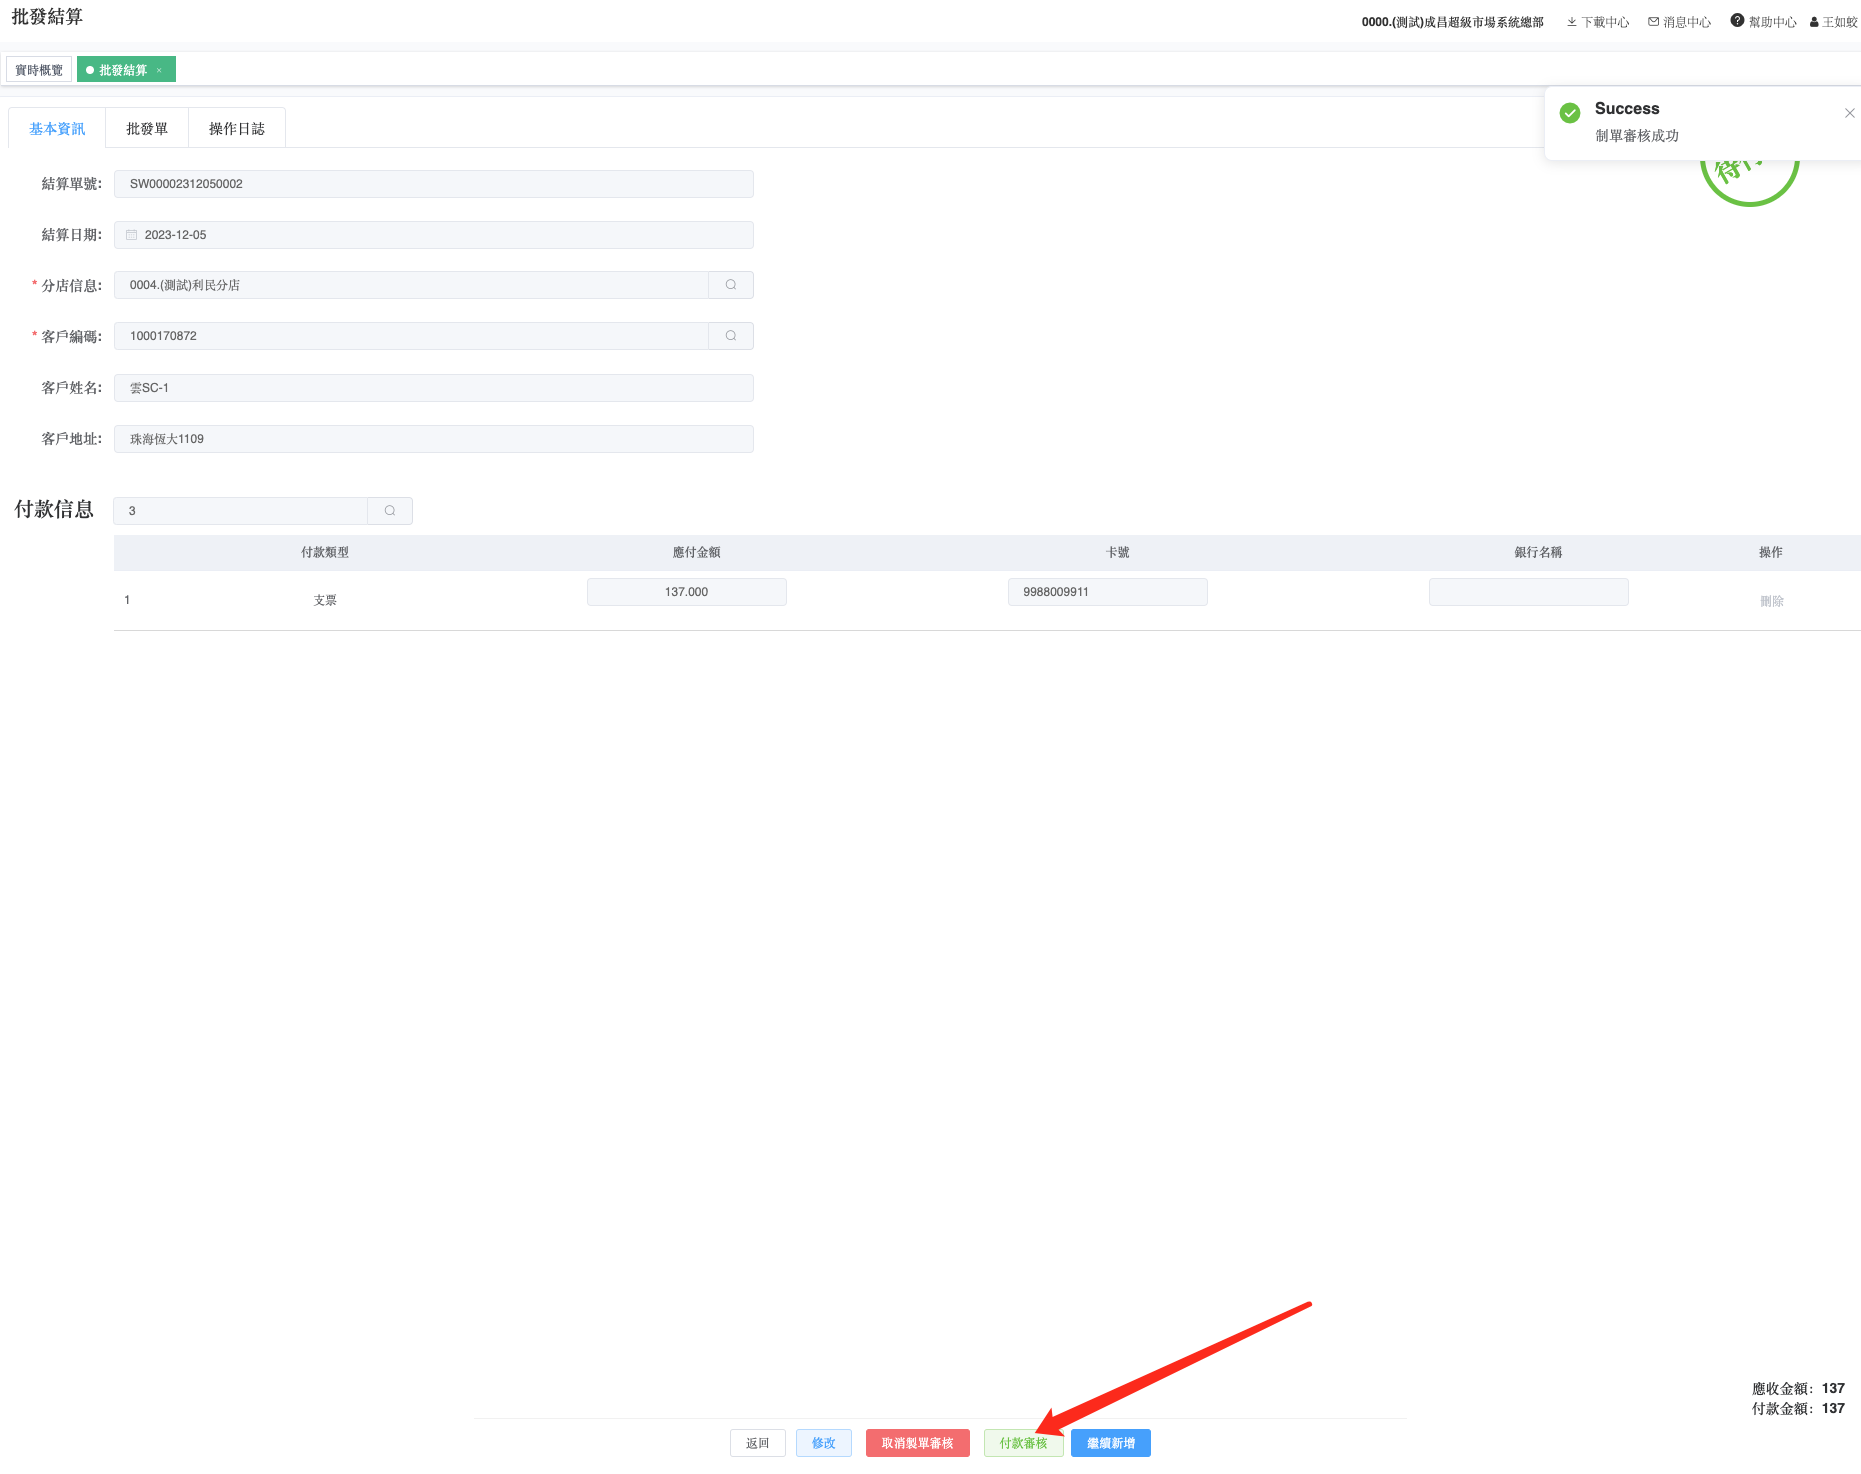Click the 應收金額 total value
The width and height of the screenshot is (1861, 1474).
[x=1833, y=1388]
